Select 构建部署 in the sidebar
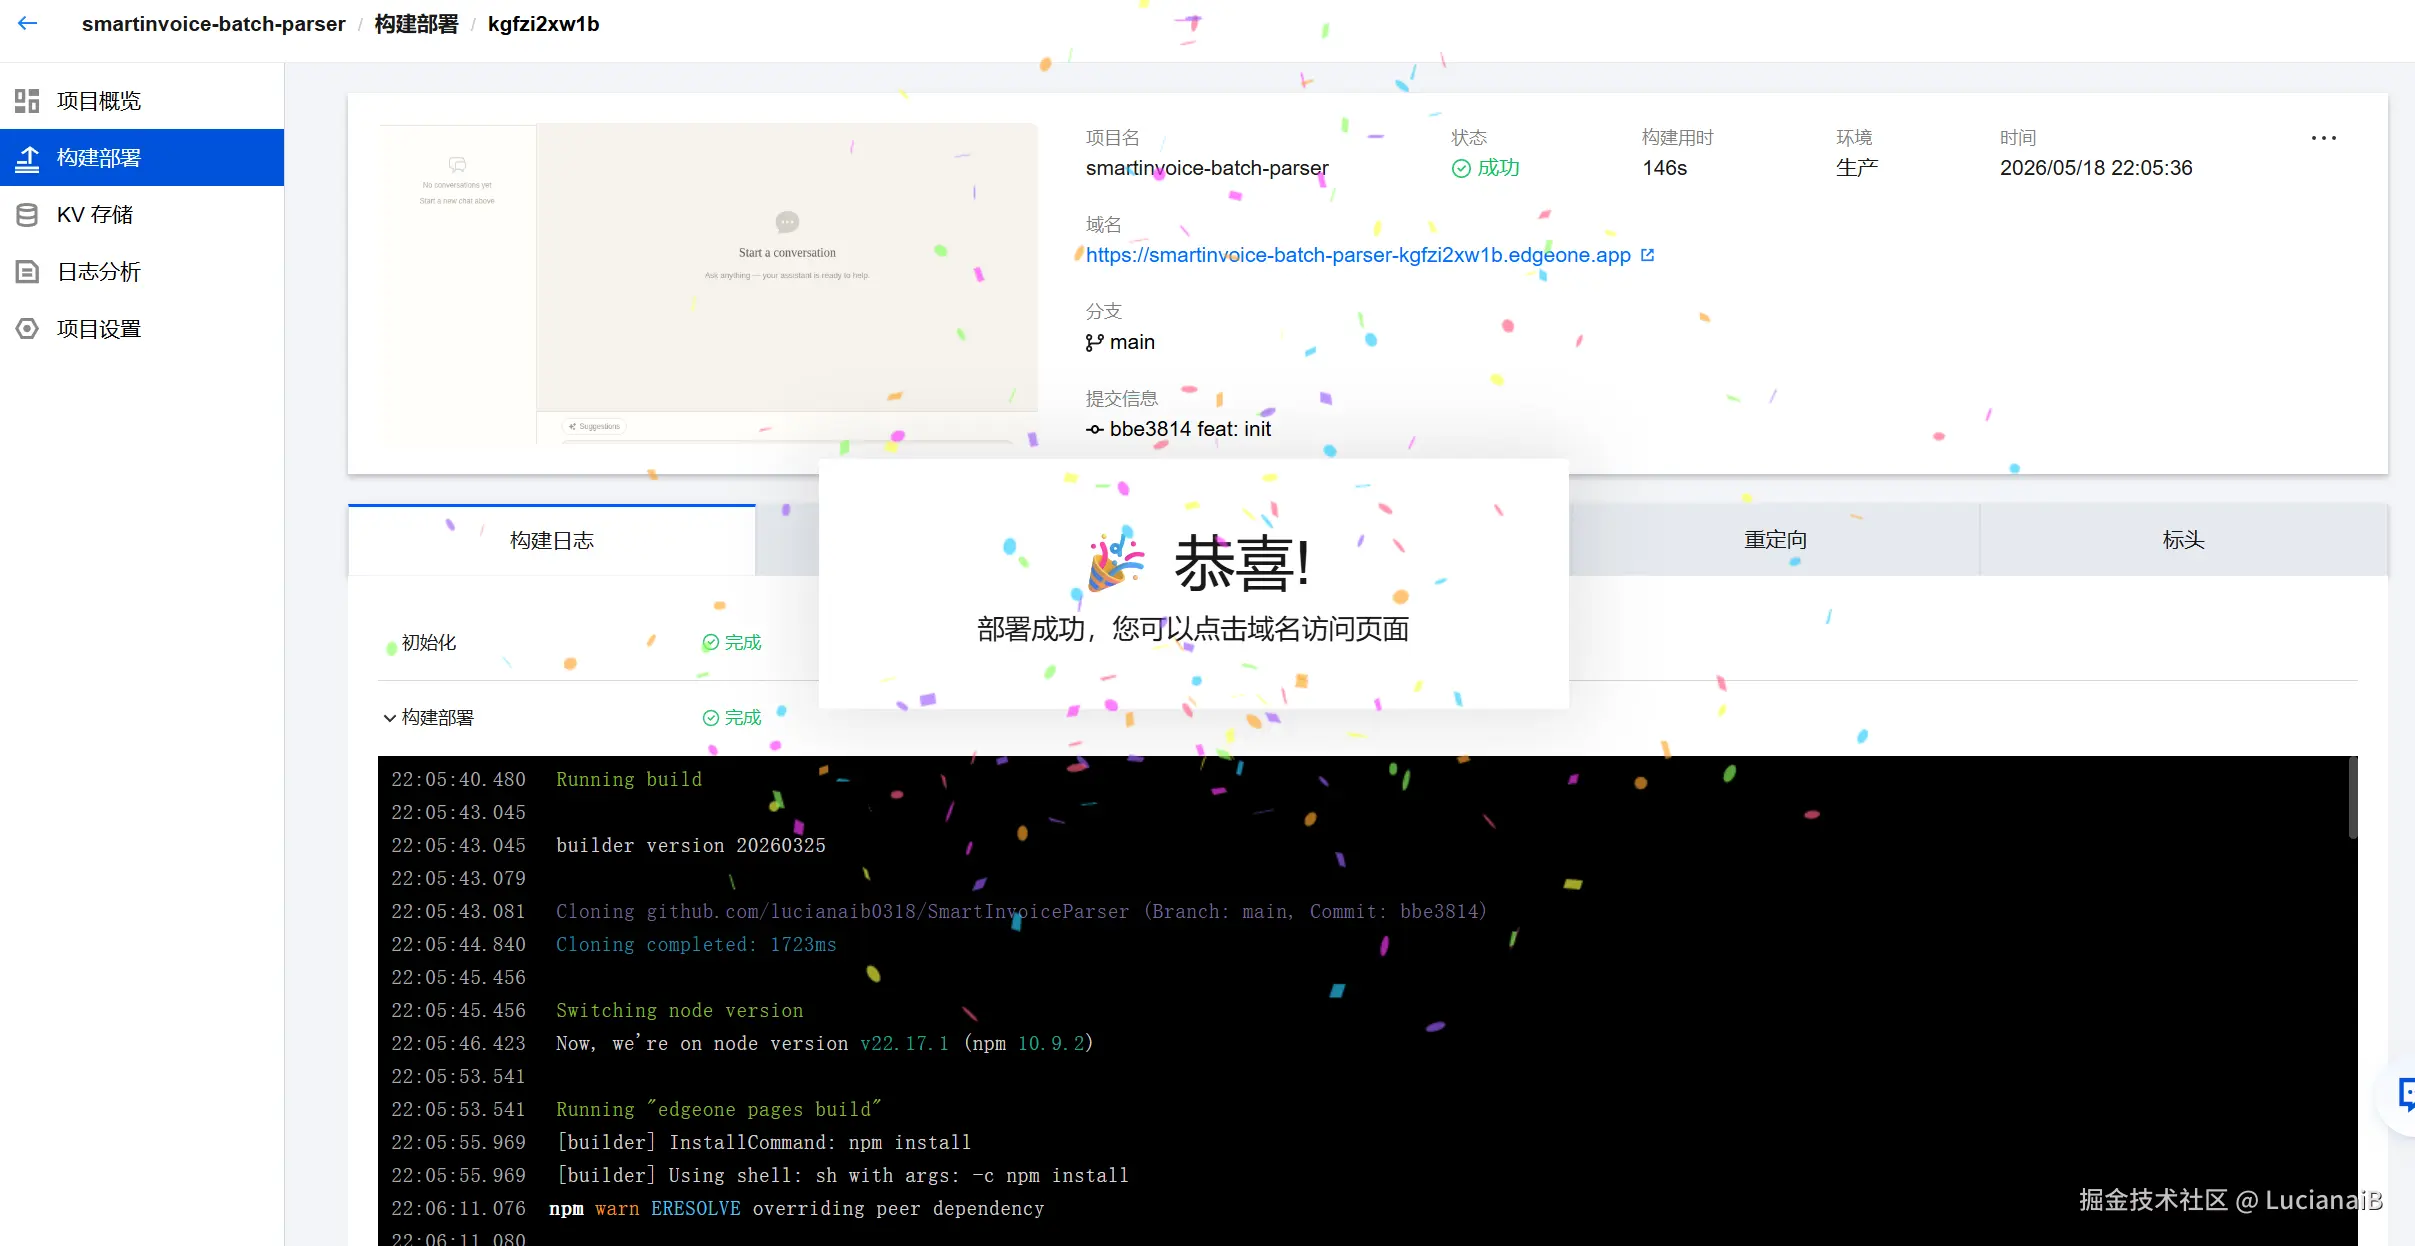2415x1246 pixels. click(142, 158)
